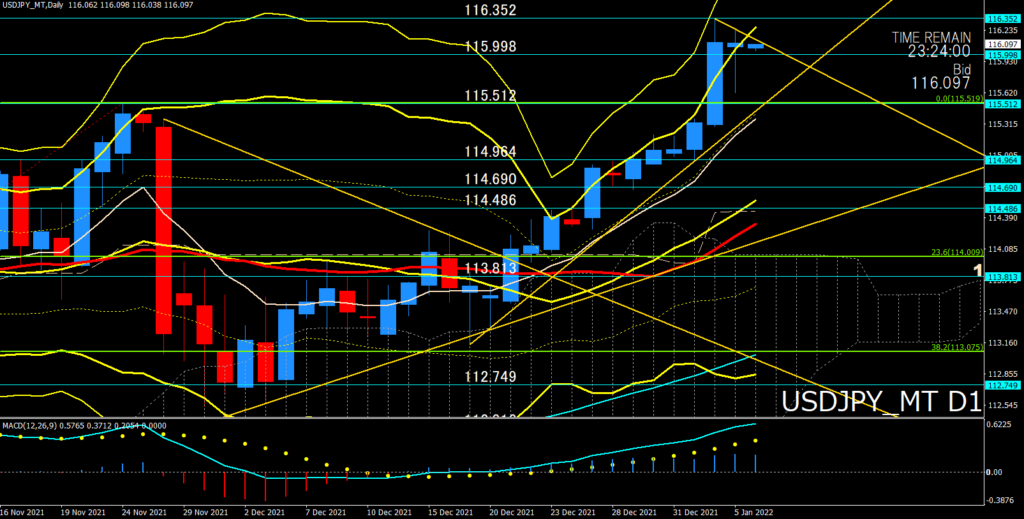The image size is (1024, 519).
Task: Click the large 116.097 value under Bid
Action: (x=941, y=83)
